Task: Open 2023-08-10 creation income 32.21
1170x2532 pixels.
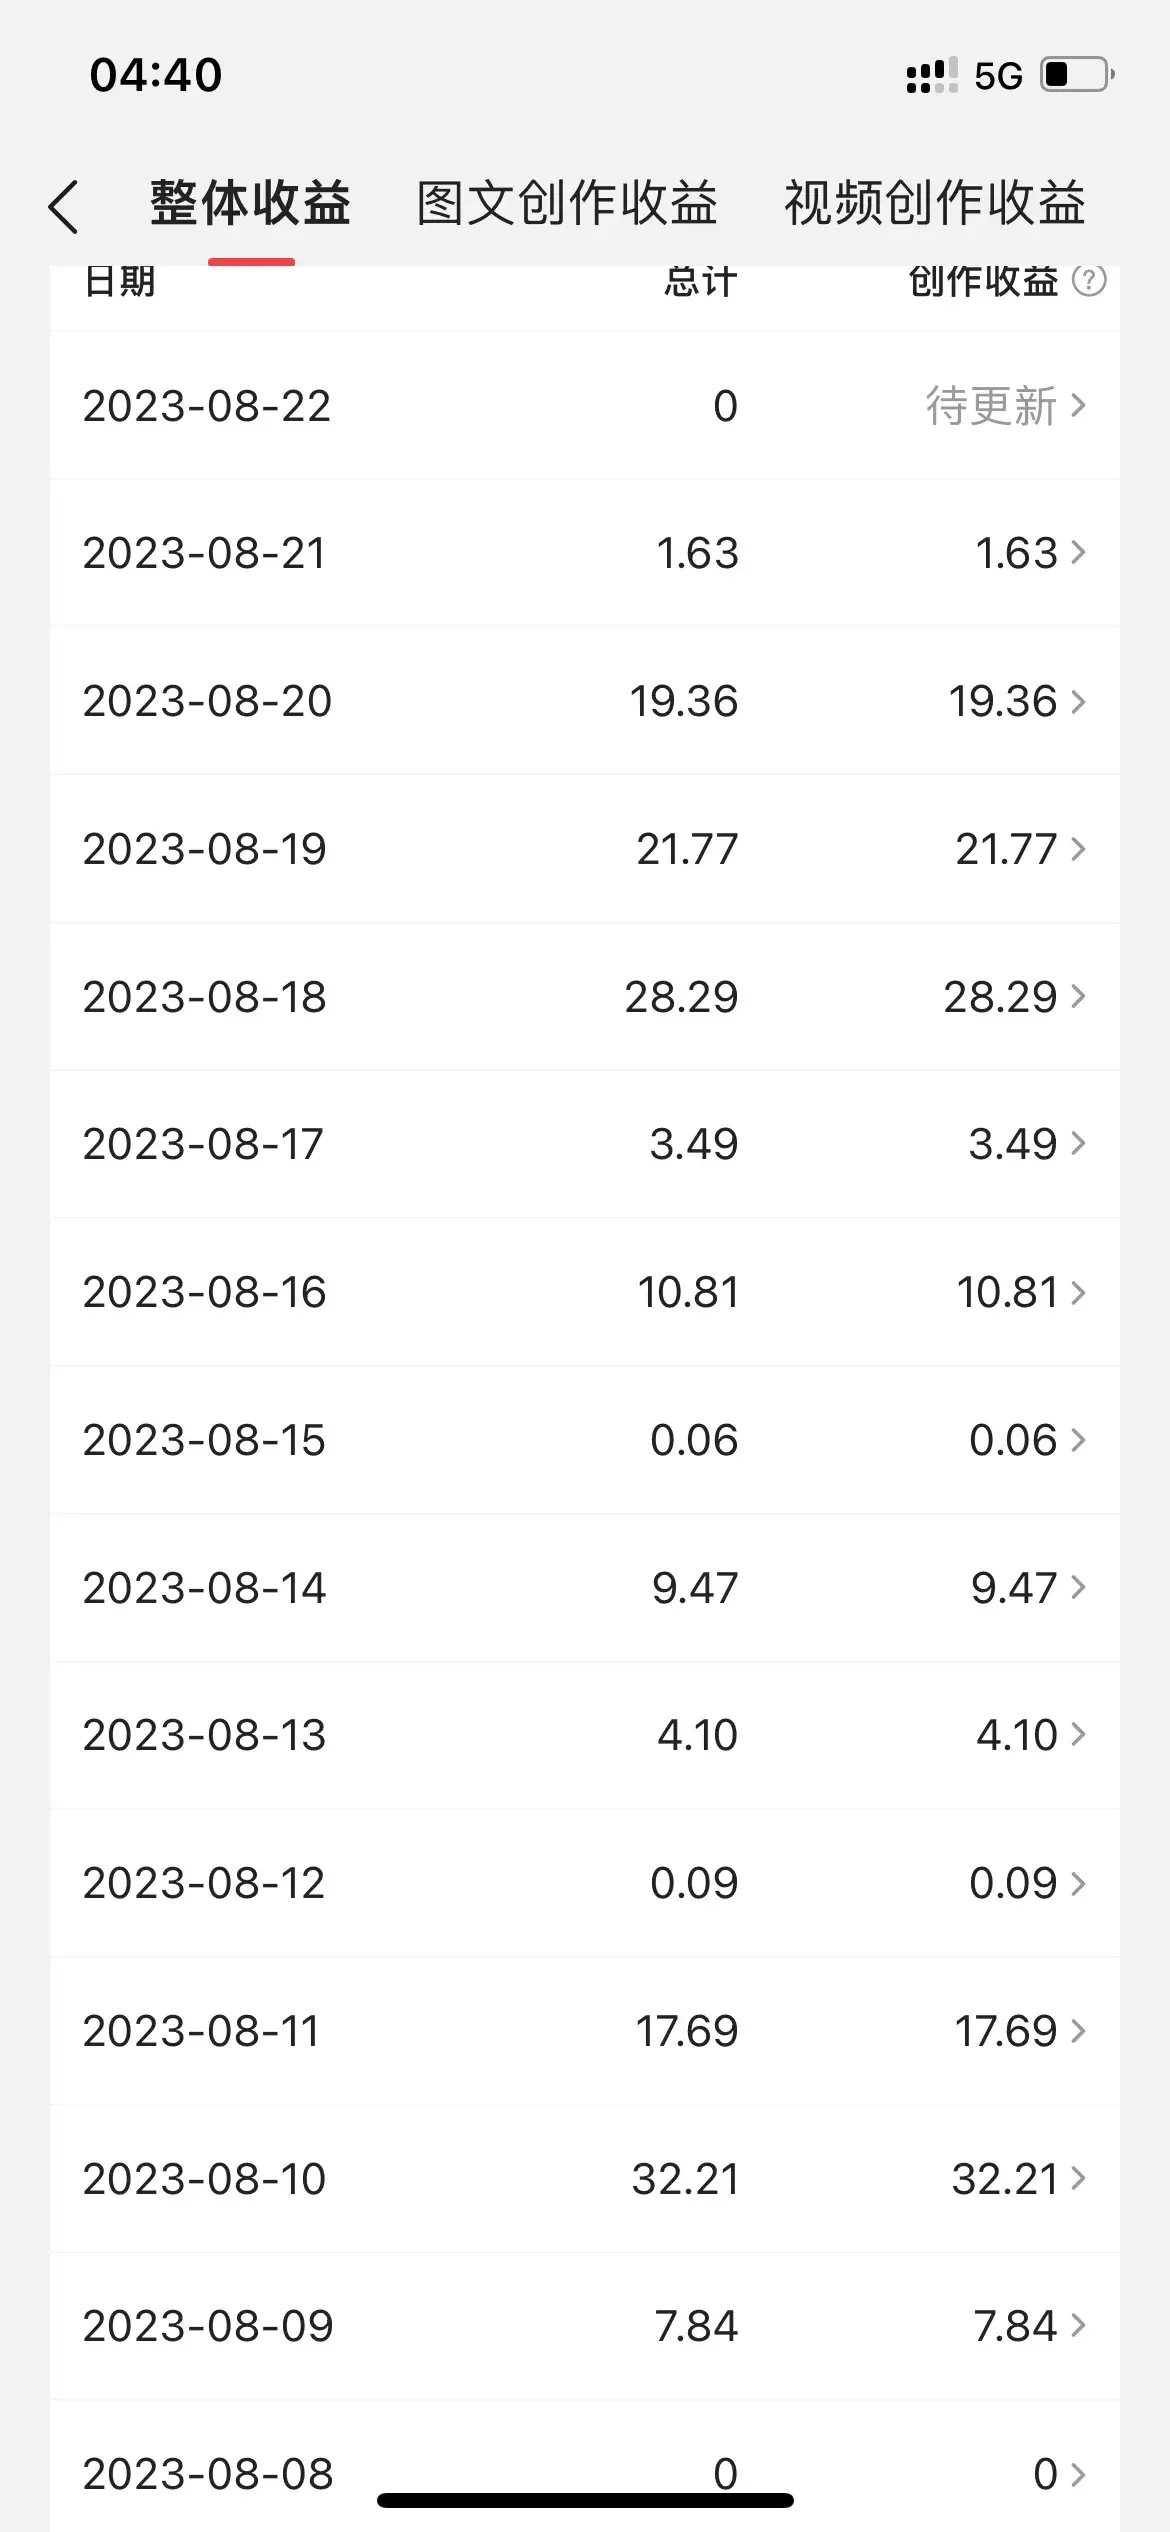Action: coord(1005,2179)
